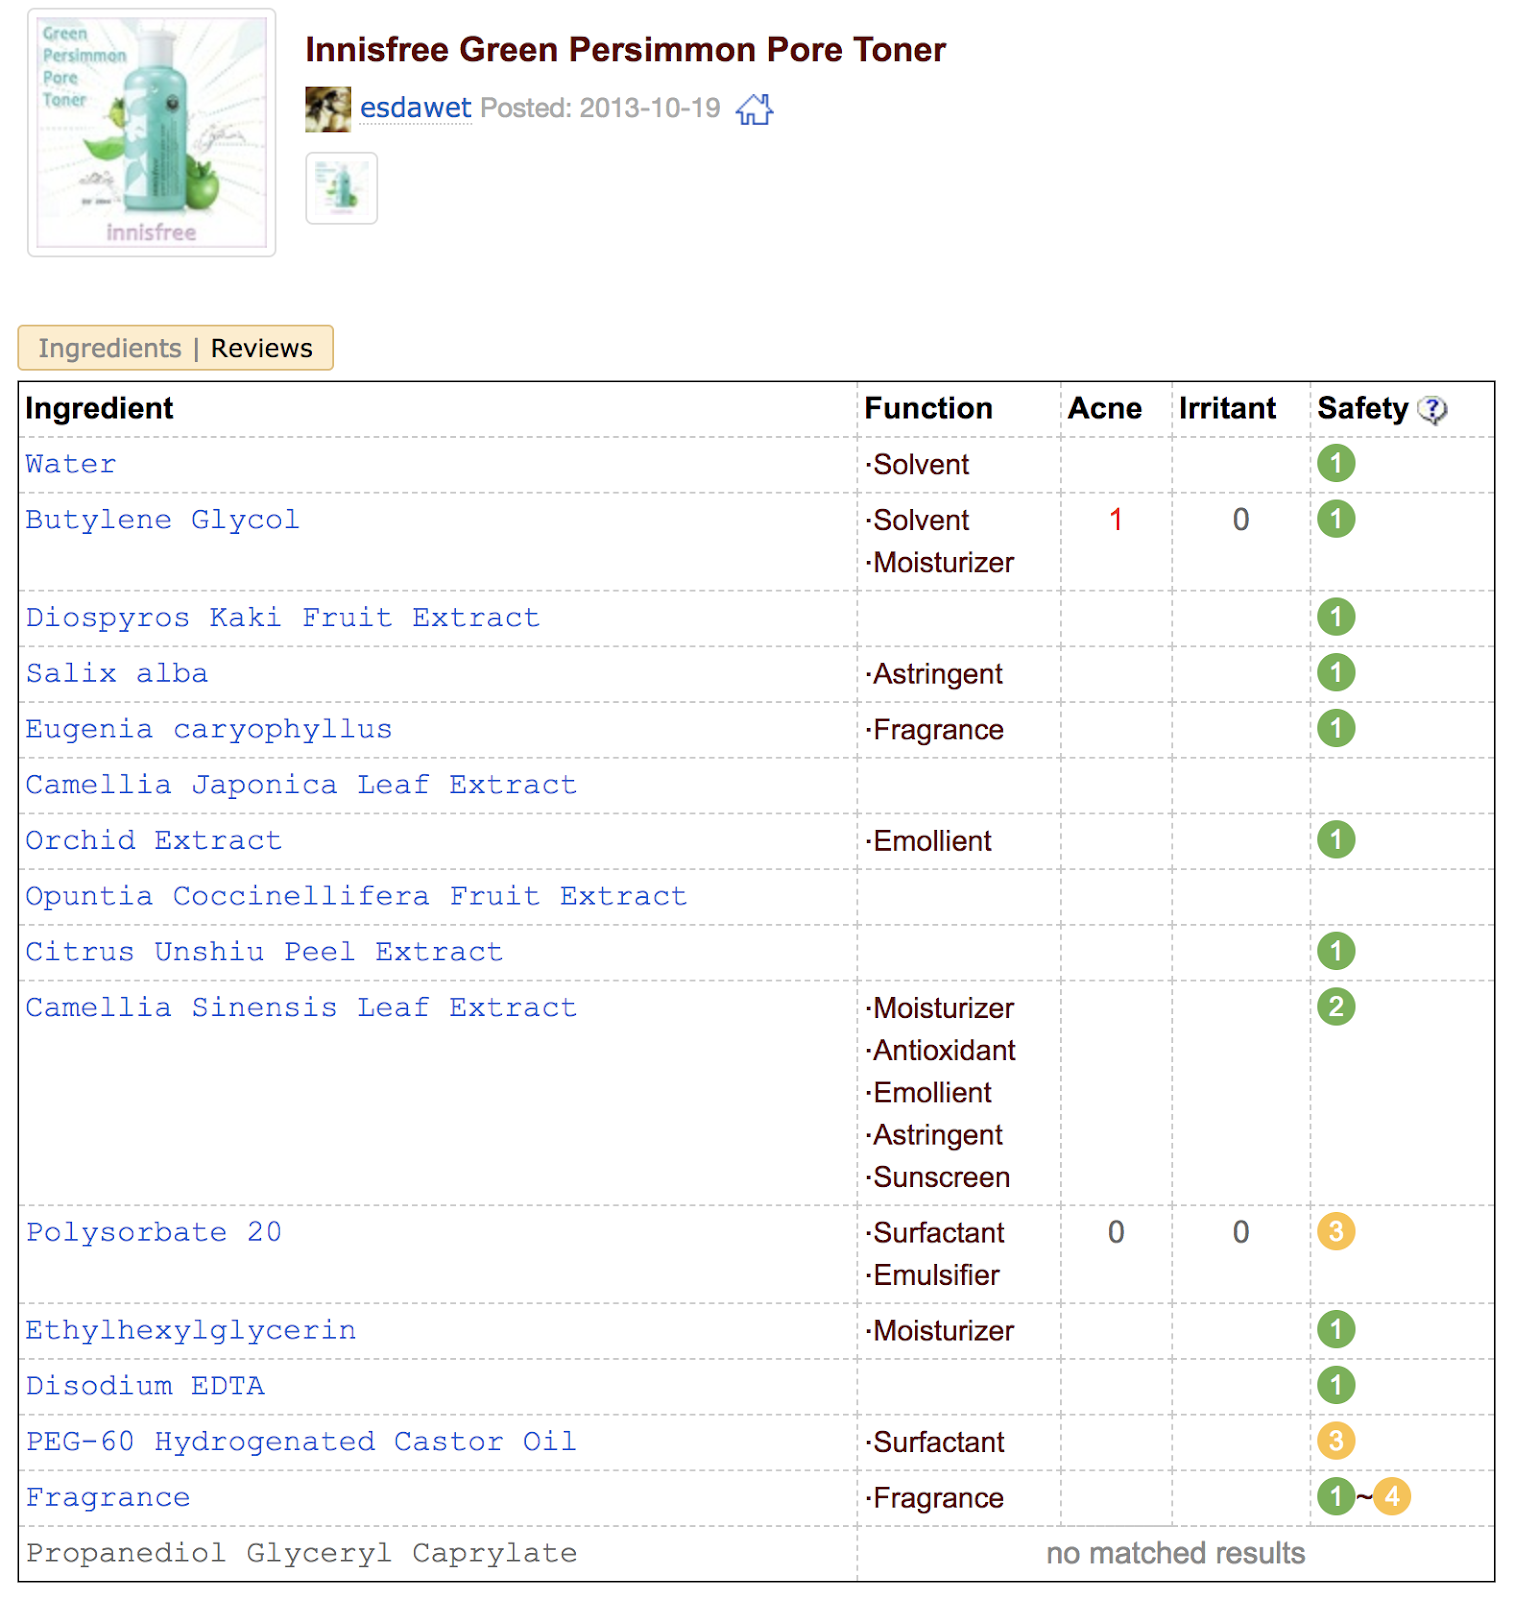Open Citrus Unshiu Peel Extract link
This screenshot has width=1515, height=1600.
pos(264,952)
